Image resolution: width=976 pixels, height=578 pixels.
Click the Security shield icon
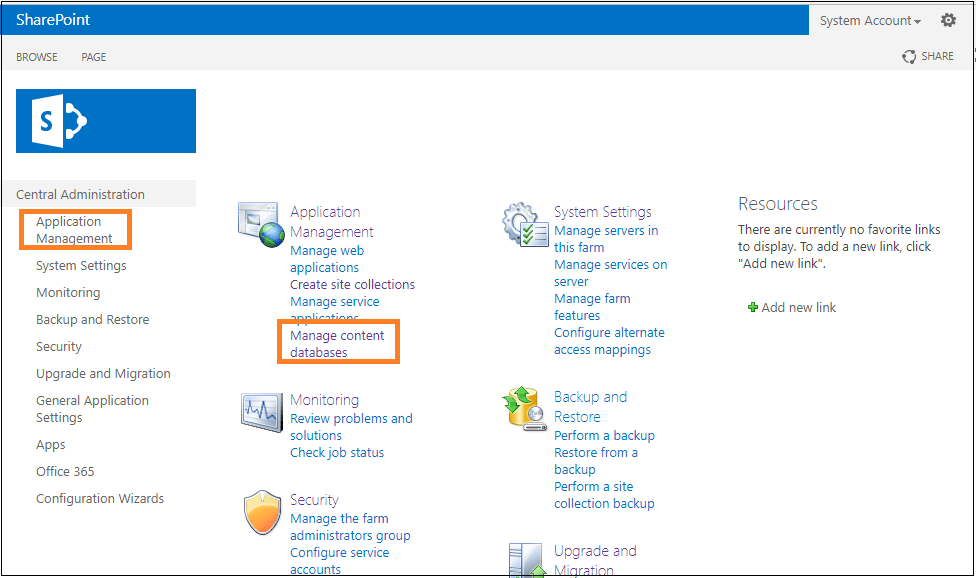(x=263, y=513)
